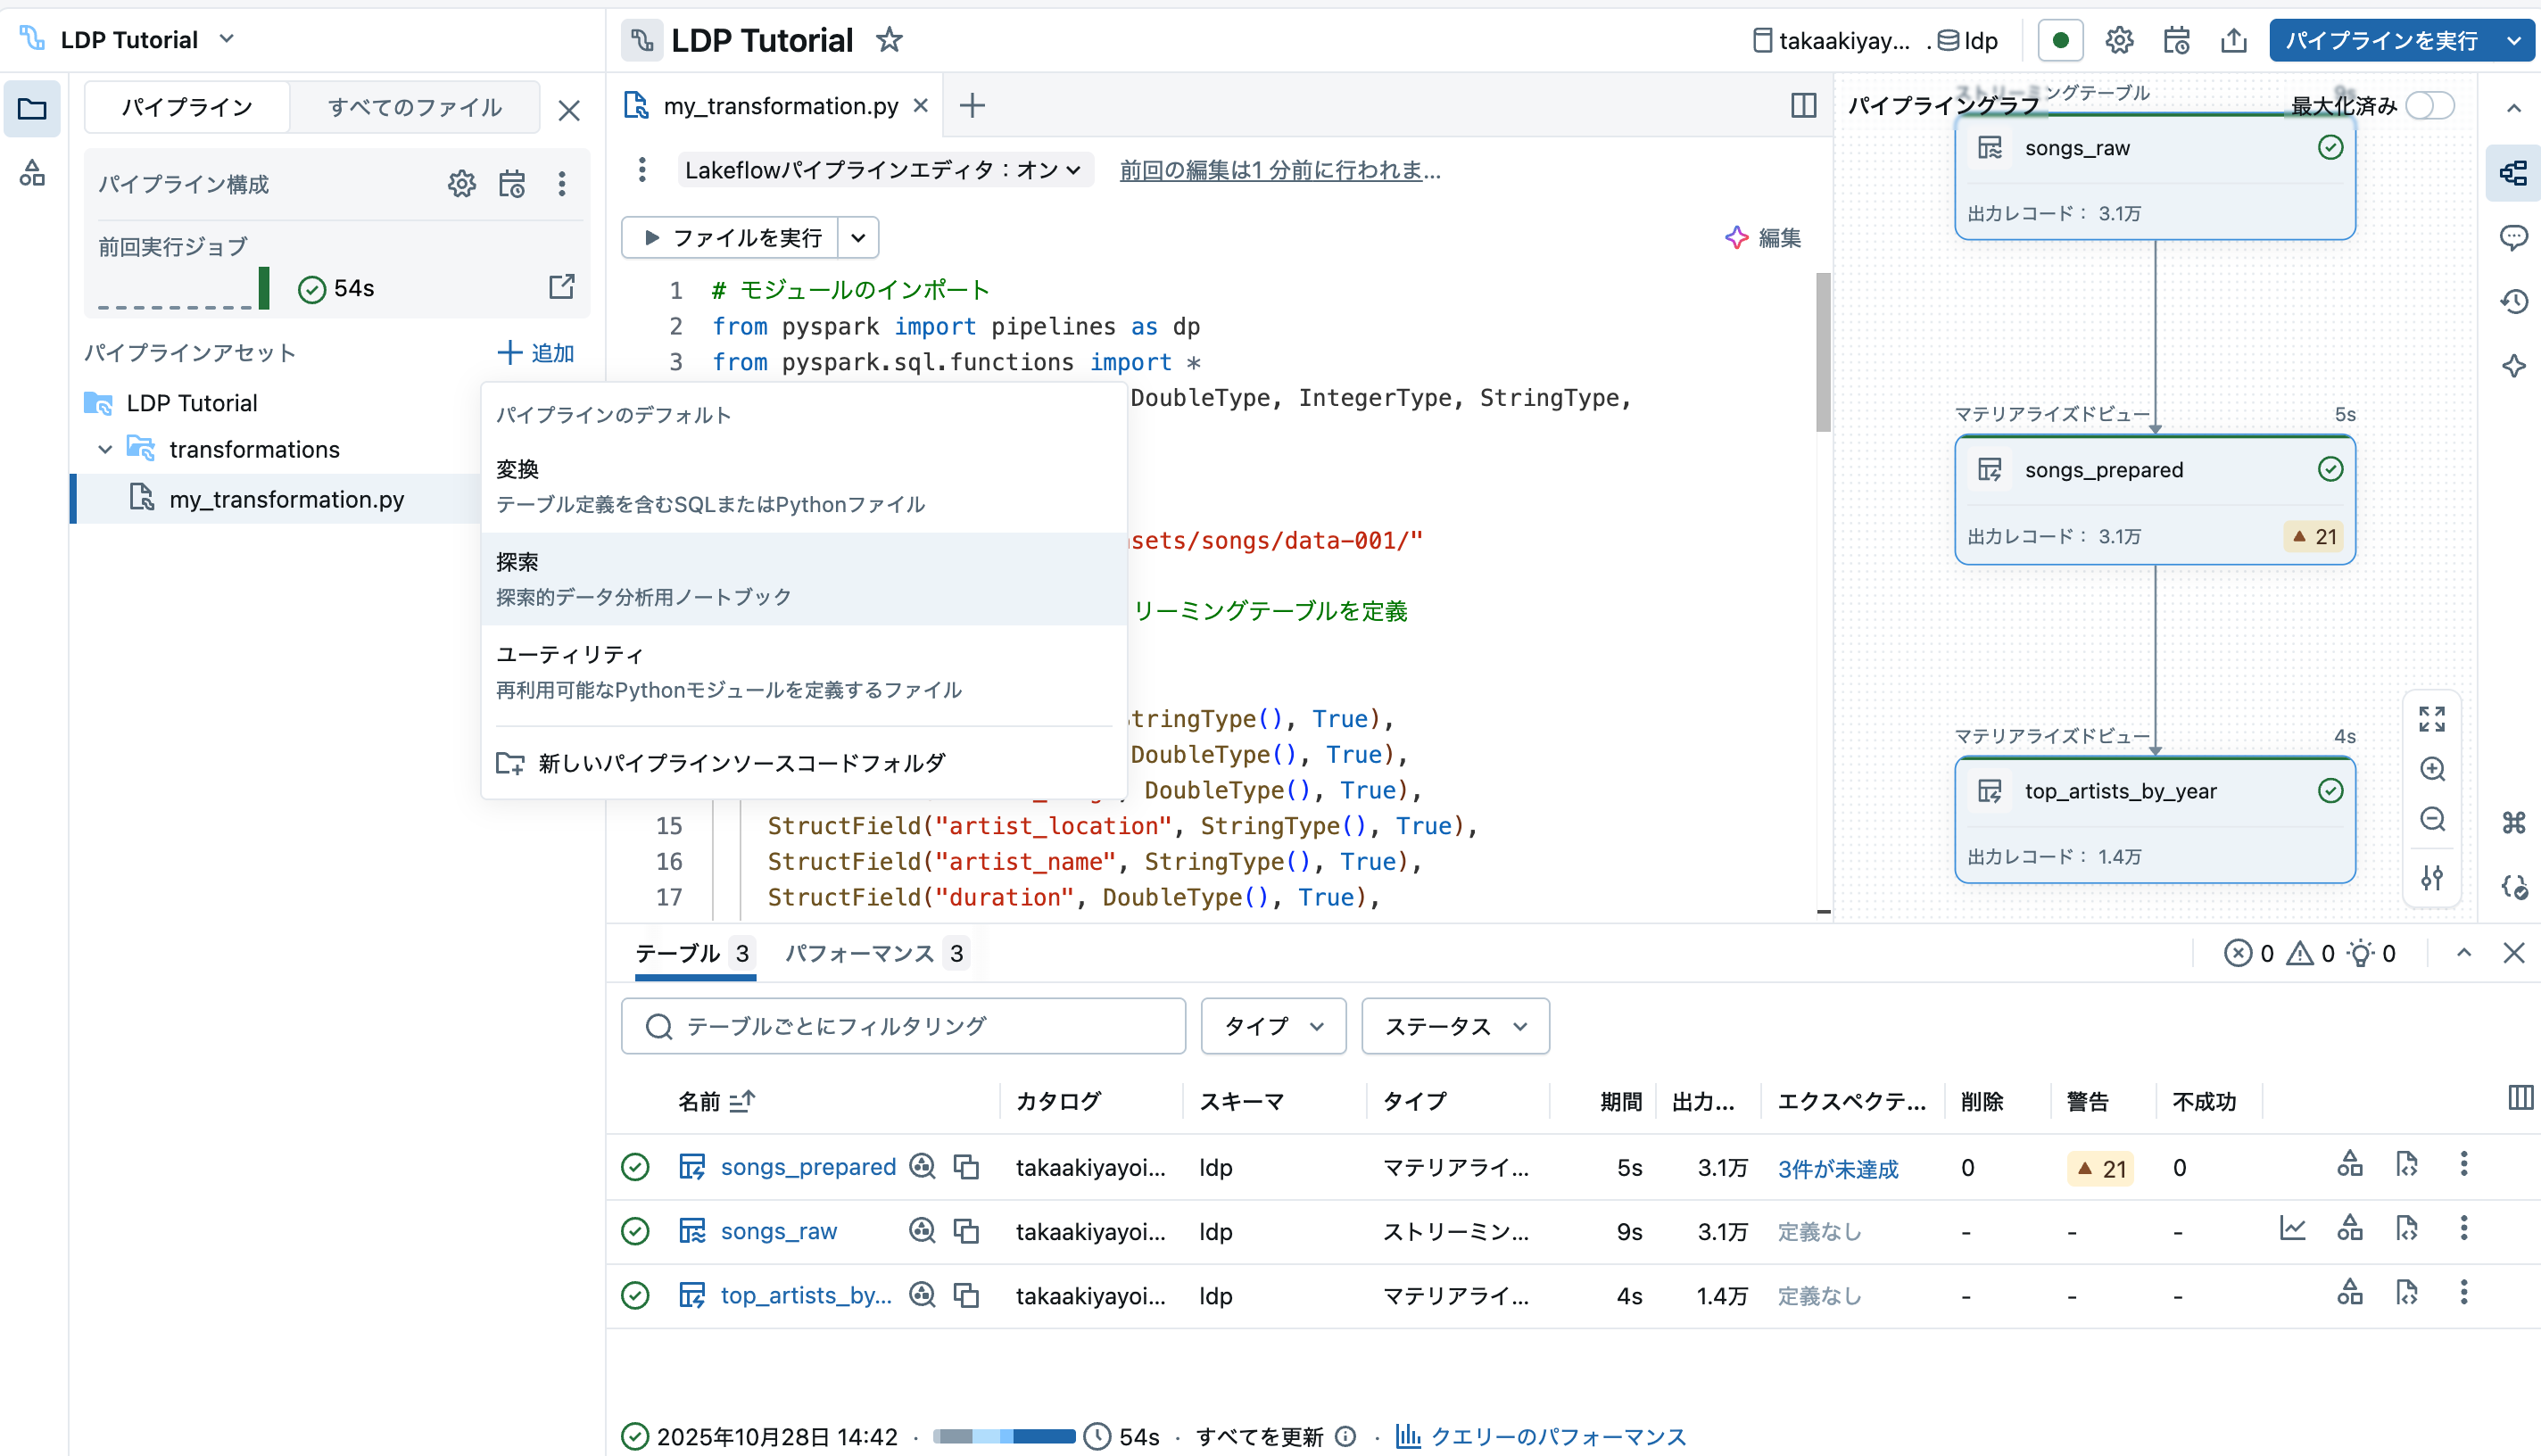Open the pipeline settings gear icon
Screen dimensions: 2541x1456
pyautogui.click(x=2119, y=40)
